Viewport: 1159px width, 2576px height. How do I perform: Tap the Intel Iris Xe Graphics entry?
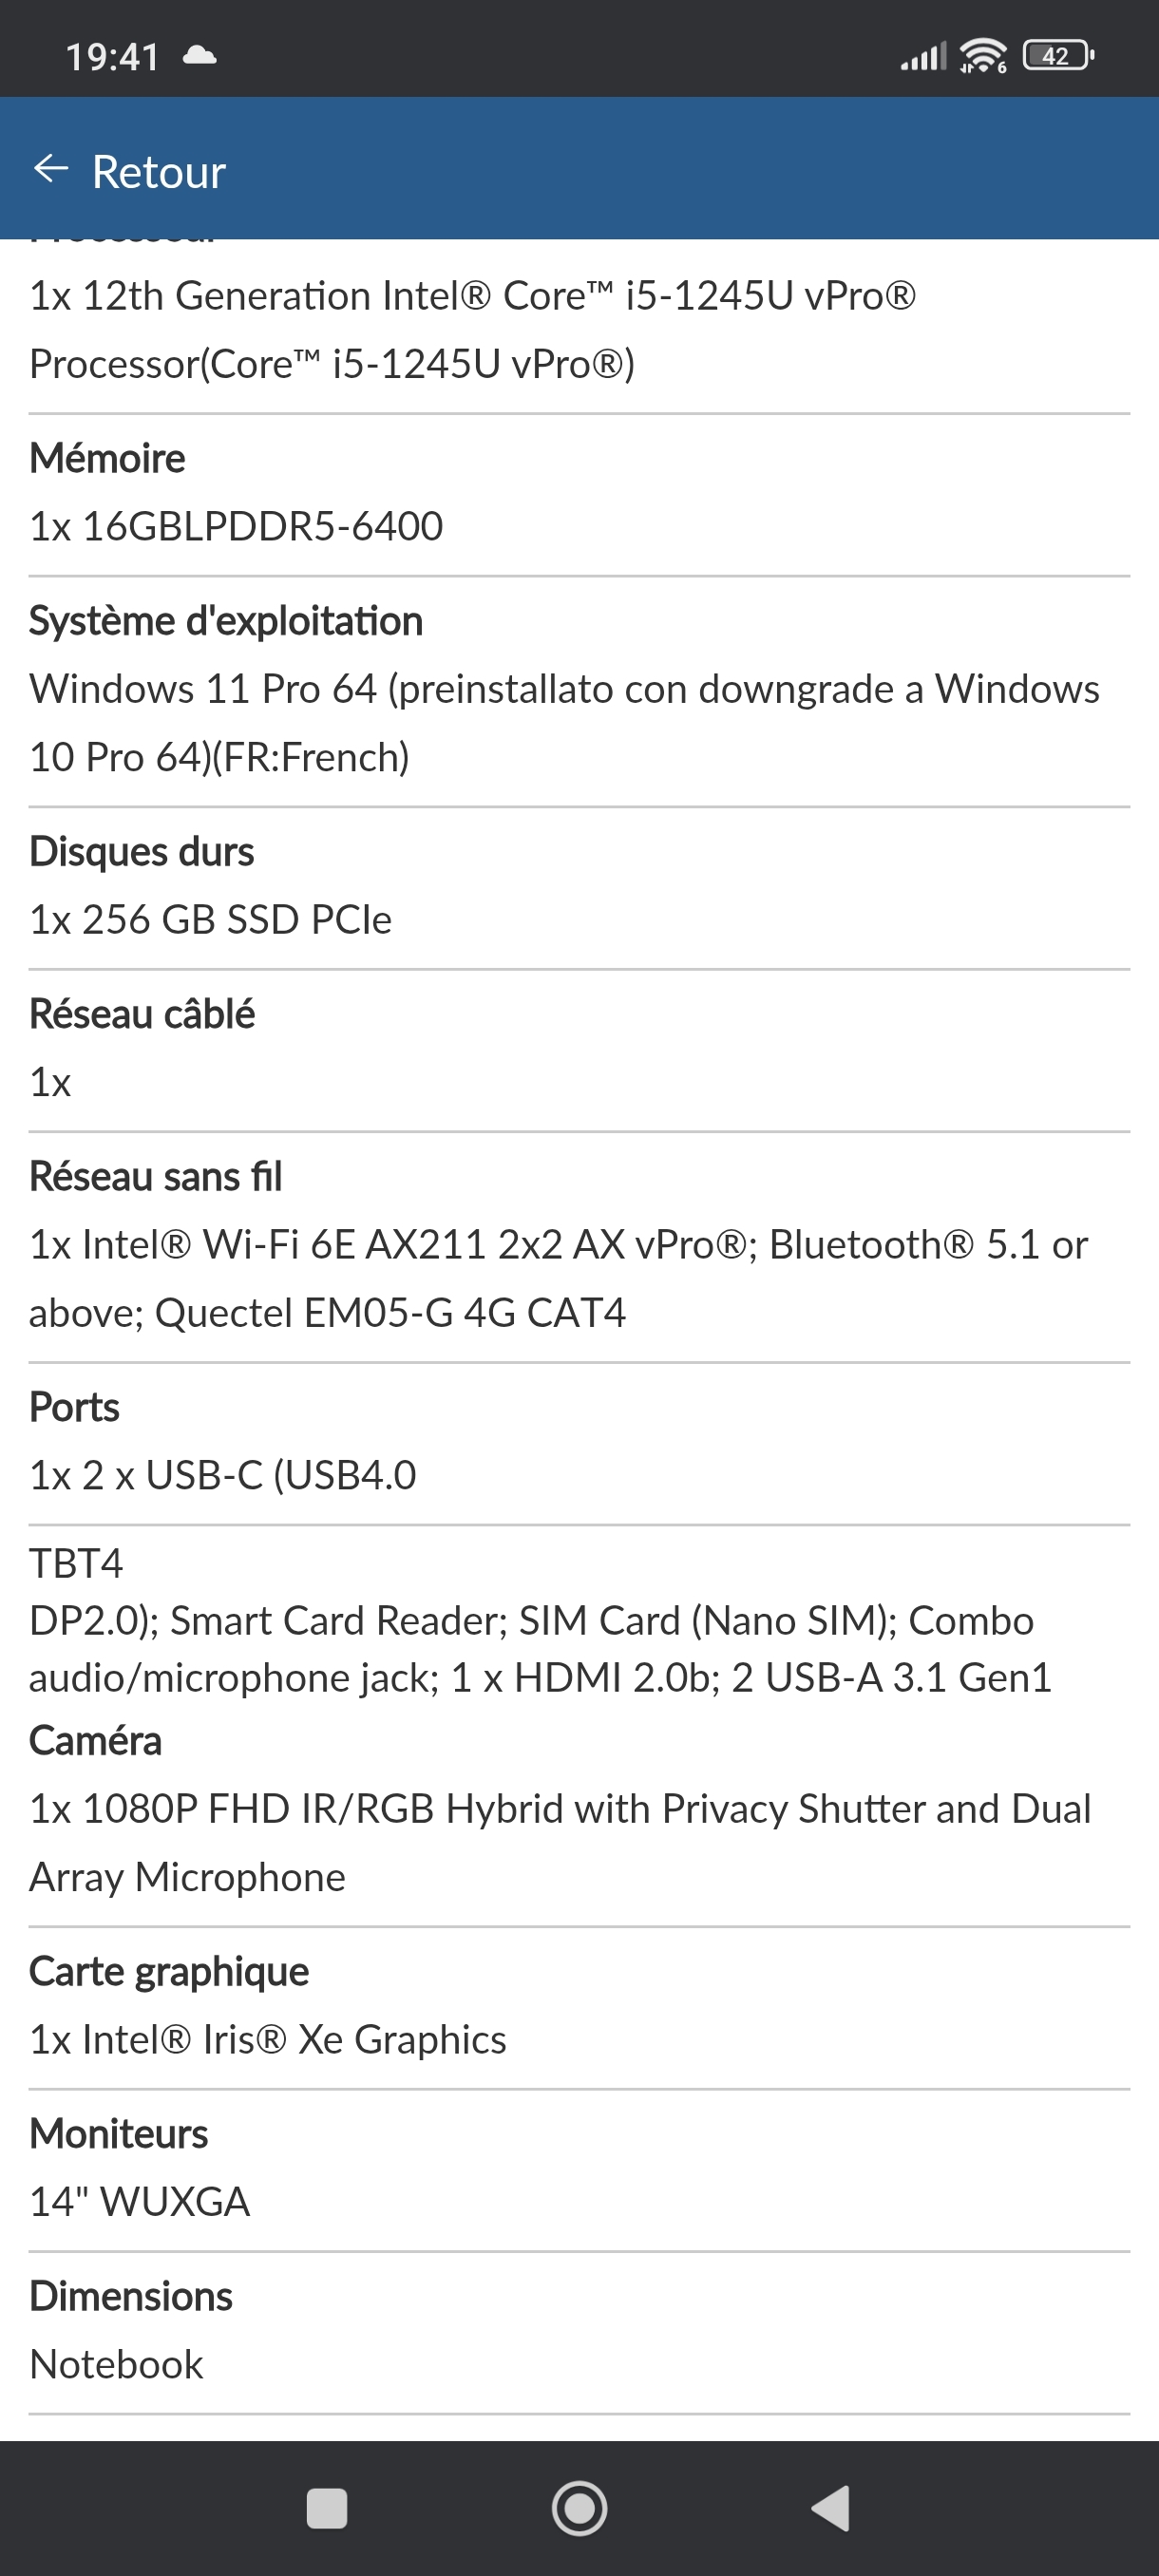pos(268,2039)
